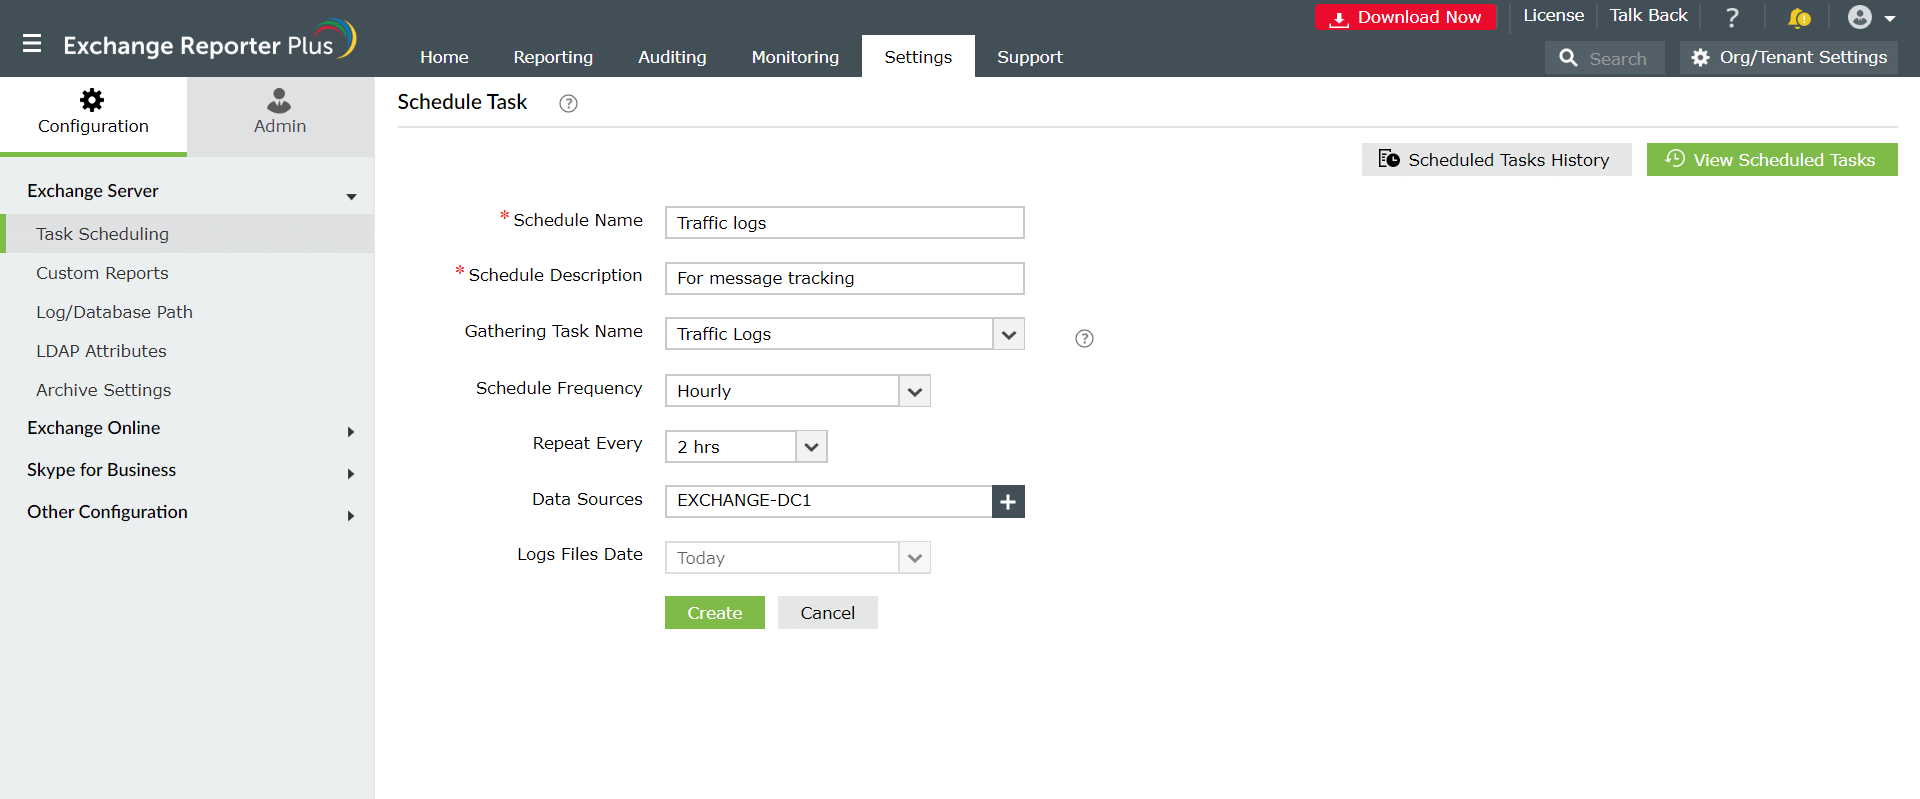The image size is (1920, 799).
Task: Select Task Scheduling in sidebar
Action: click(x=187, y=234)
